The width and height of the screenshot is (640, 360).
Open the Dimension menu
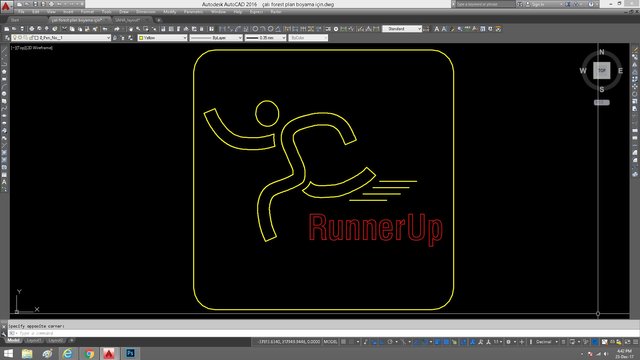tap(146, 12)
